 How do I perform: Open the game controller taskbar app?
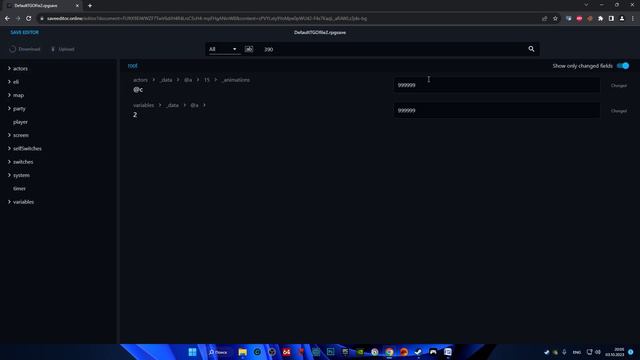tap(433, 352)
